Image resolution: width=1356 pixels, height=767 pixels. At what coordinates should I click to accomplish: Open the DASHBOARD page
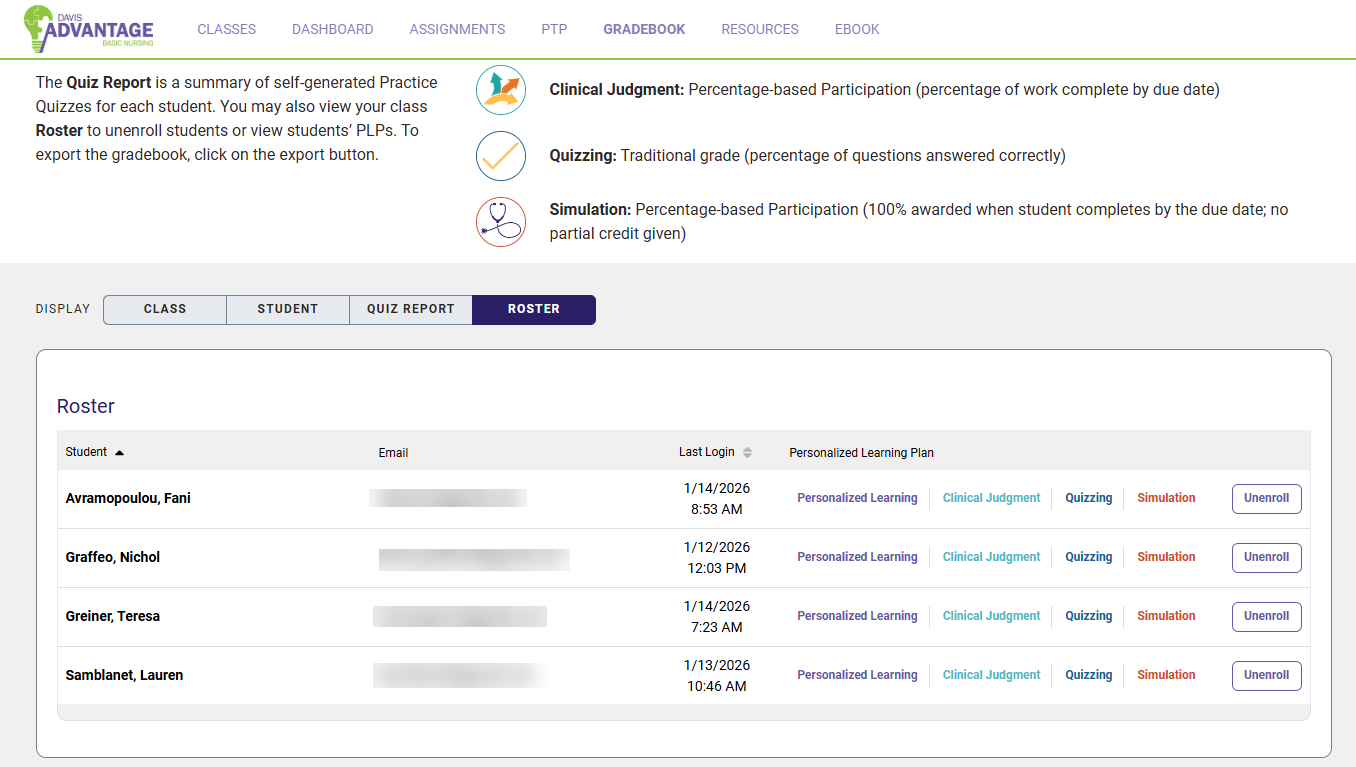pos(332,29)
